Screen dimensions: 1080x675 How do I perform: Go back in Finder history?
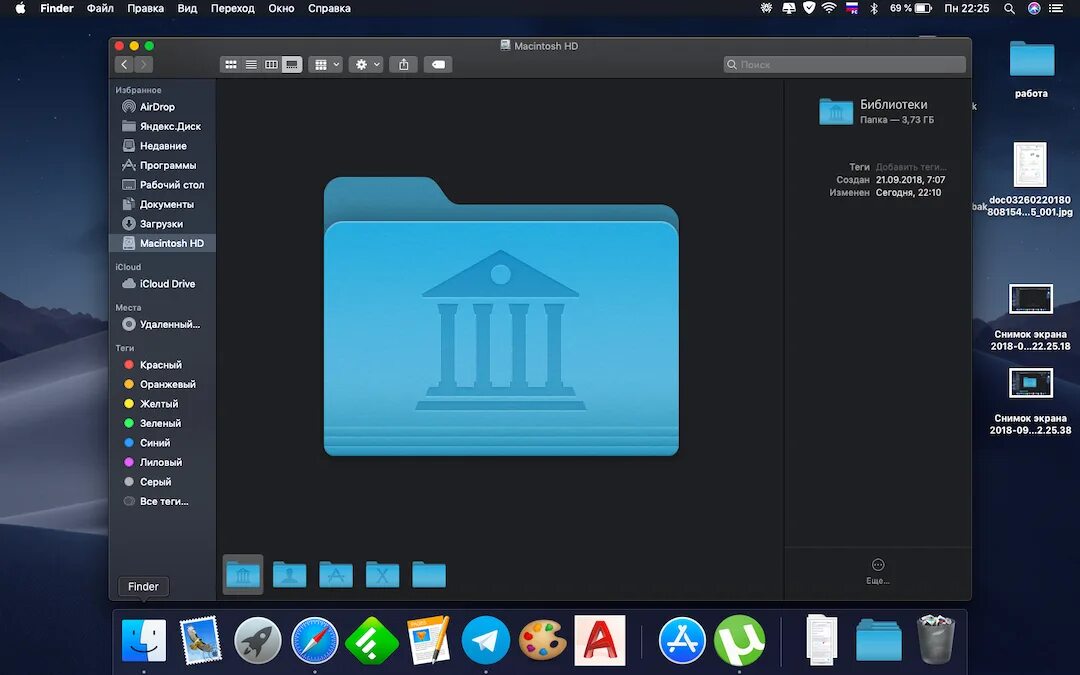[124, 65]
